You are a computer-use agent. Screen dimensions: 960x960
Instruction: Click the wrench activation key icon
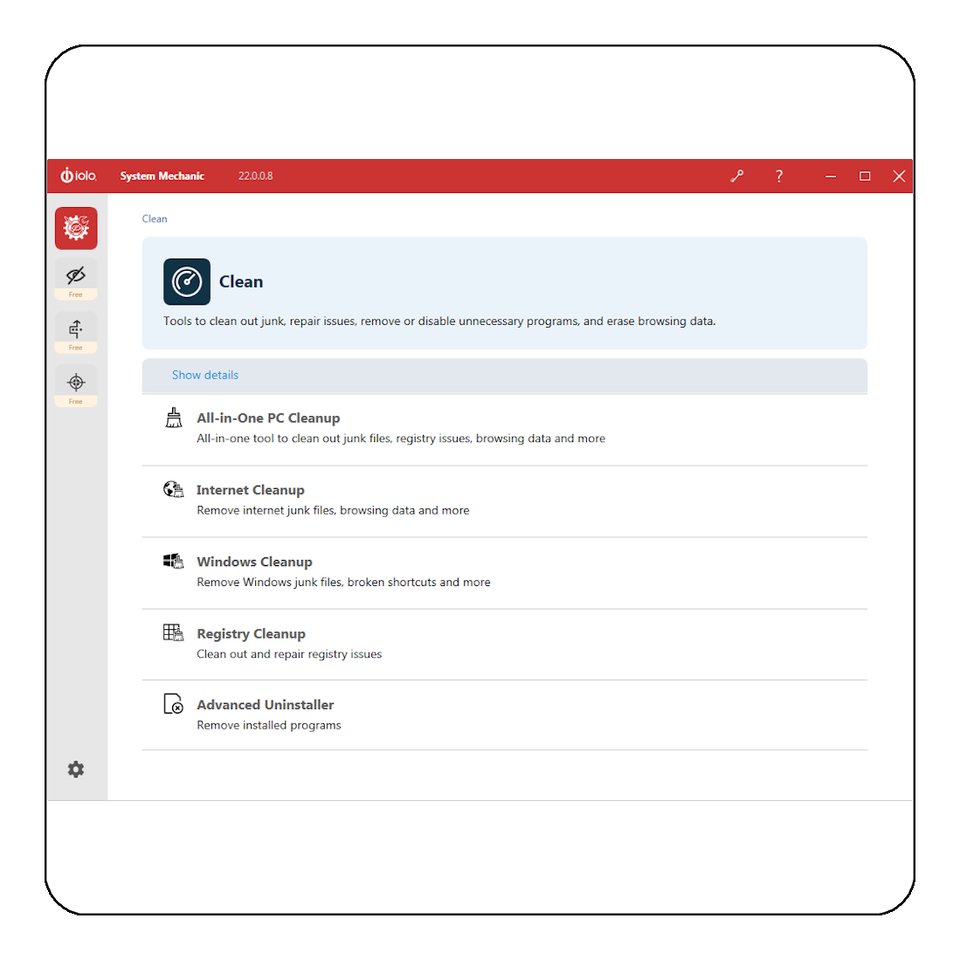pyautogui.click(x=737, y=176)
